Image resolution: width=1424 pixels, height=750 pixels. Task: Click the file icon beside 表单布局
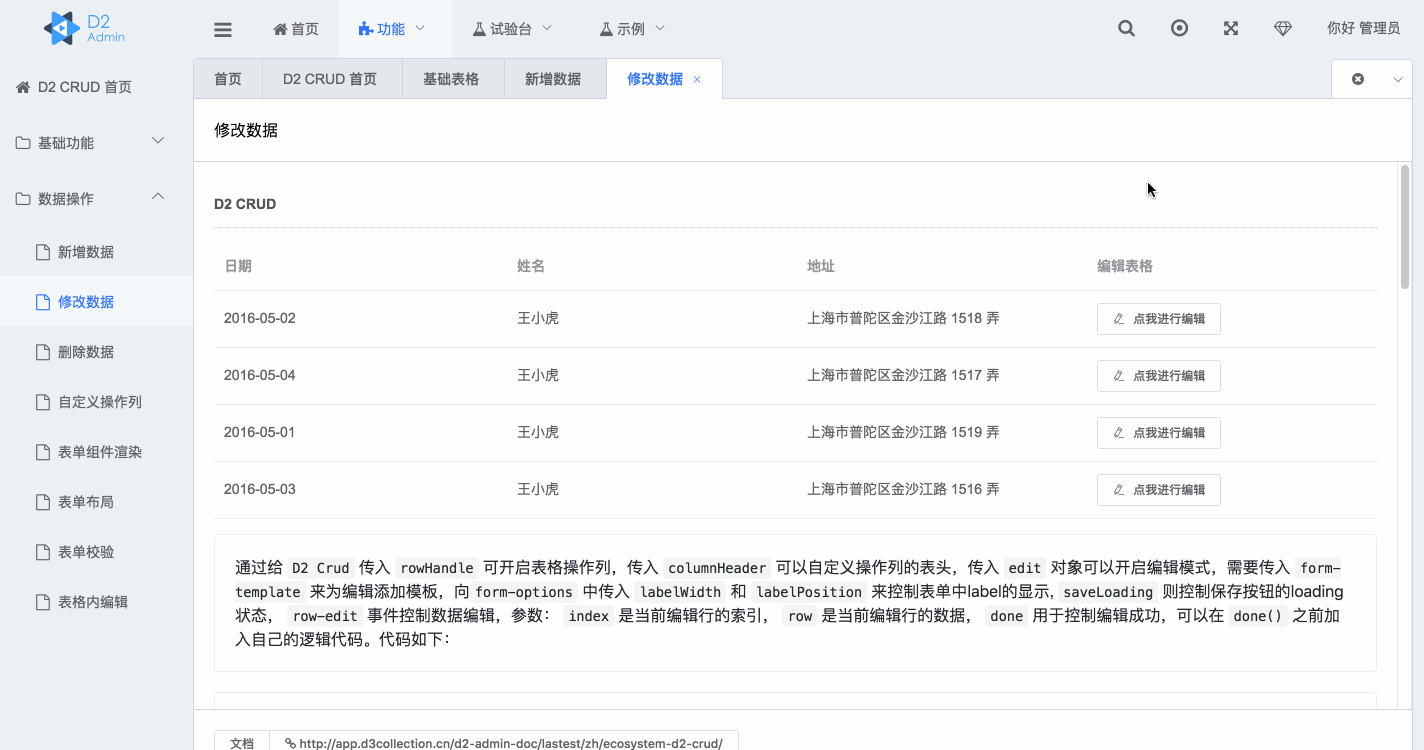pos(43,502)
